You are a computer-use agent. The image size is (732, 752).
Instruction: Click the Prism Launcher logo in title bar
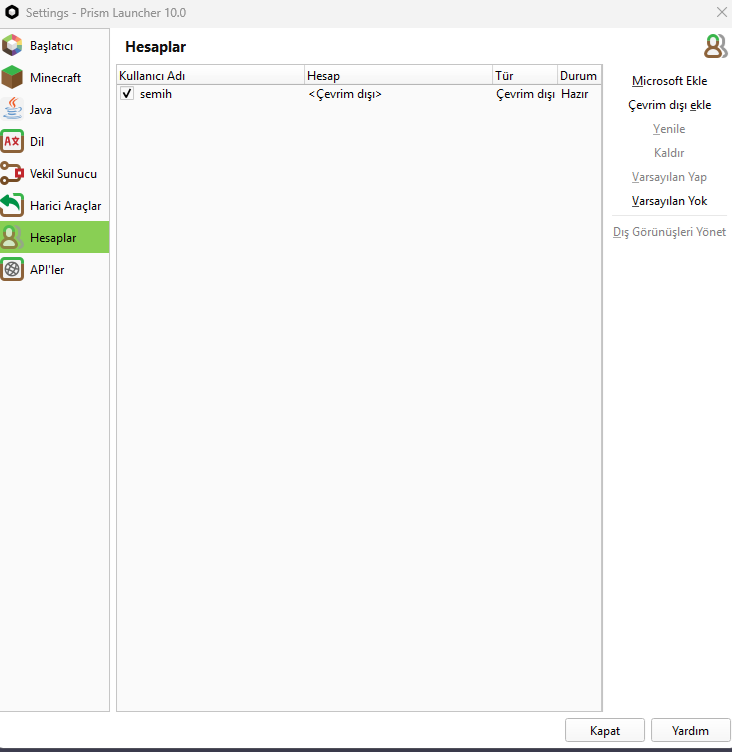point(12,12)
